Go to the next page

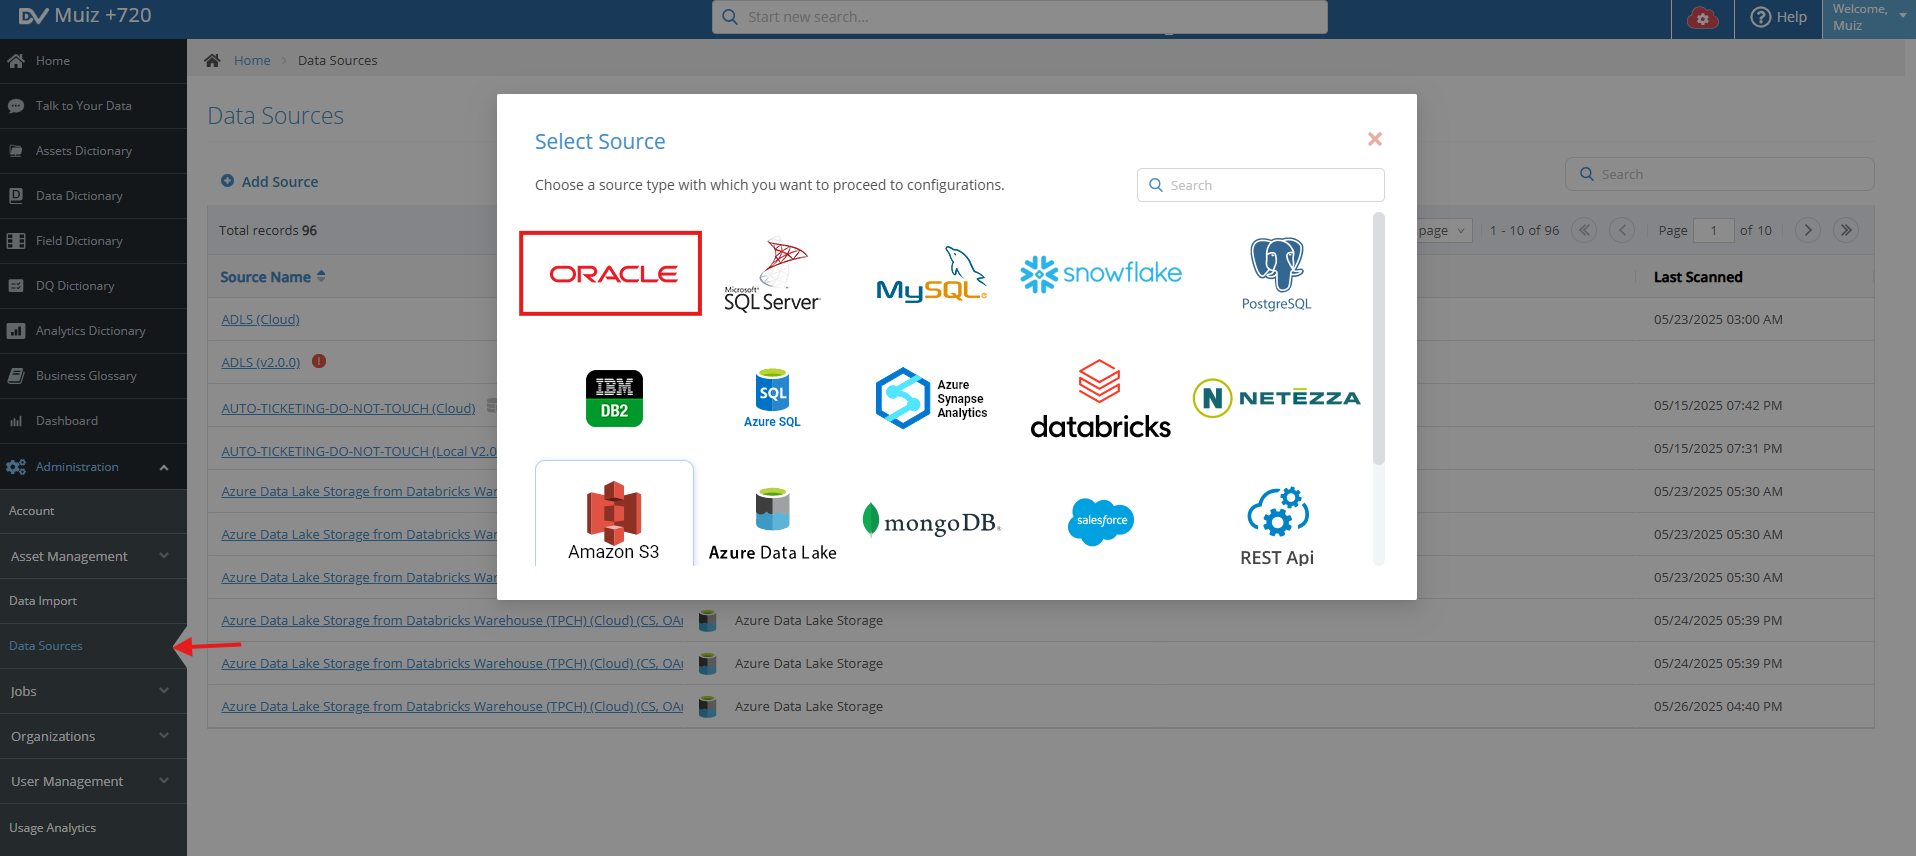coord(1808,231)
